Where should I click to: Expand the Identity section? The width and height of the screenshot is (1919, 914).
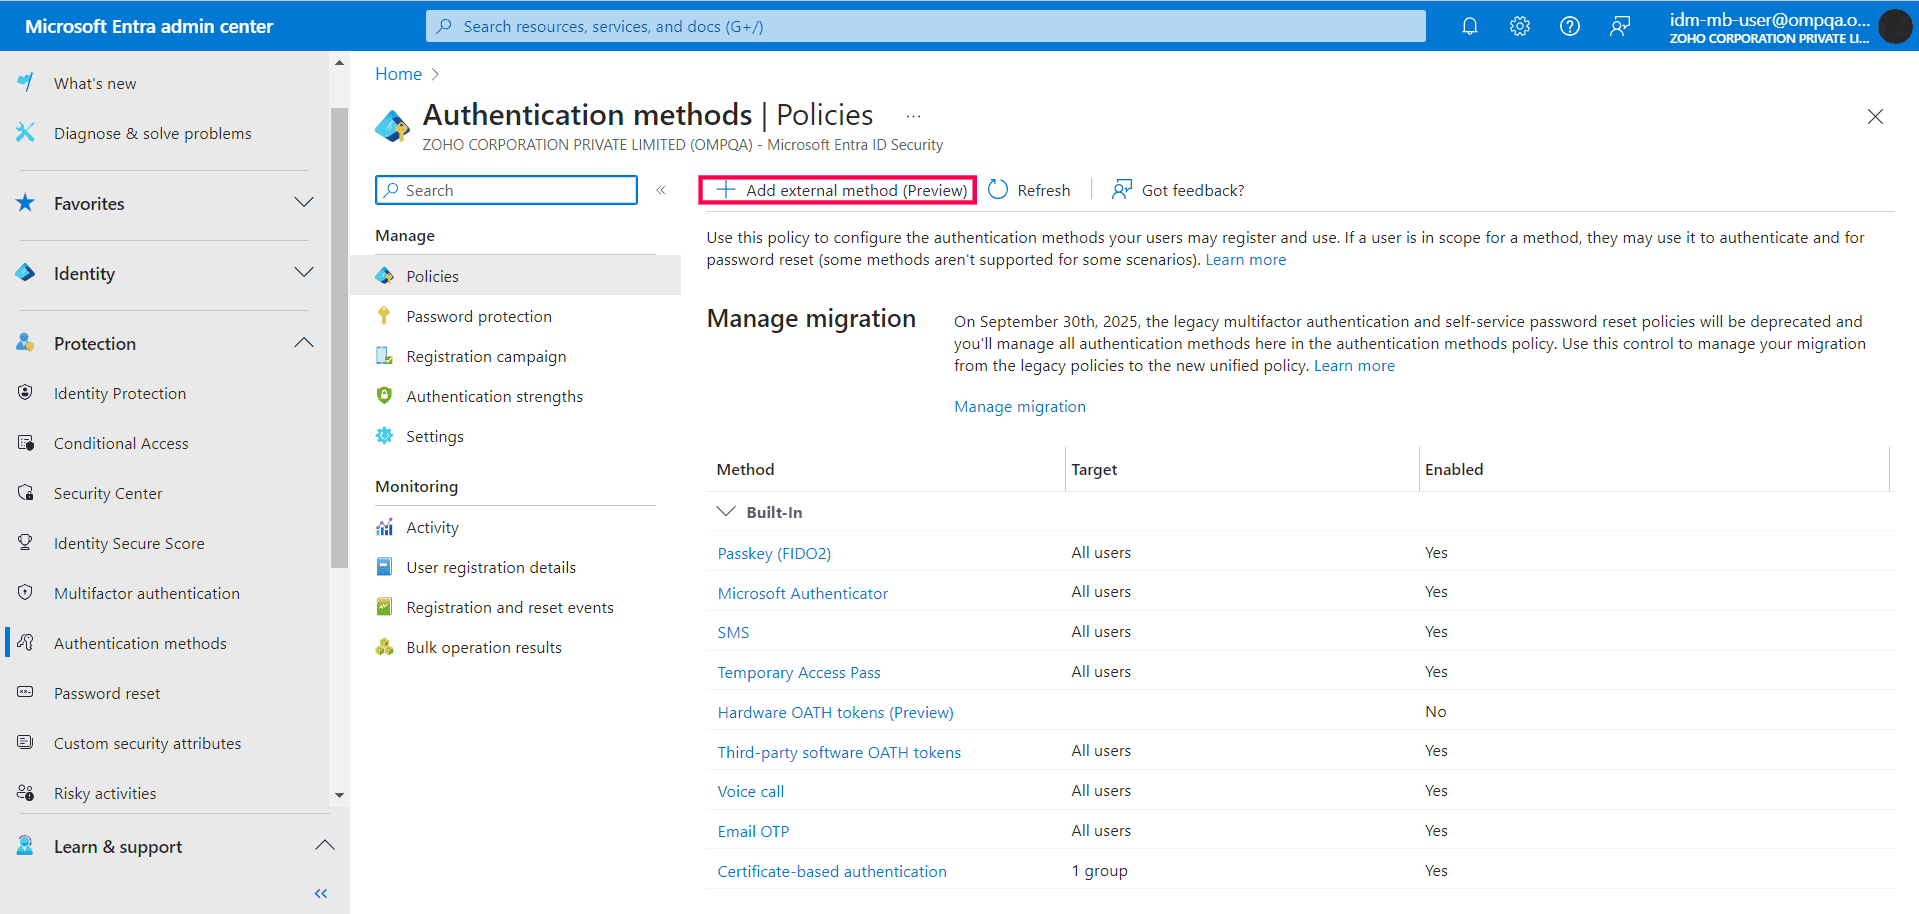pos(304,273)
